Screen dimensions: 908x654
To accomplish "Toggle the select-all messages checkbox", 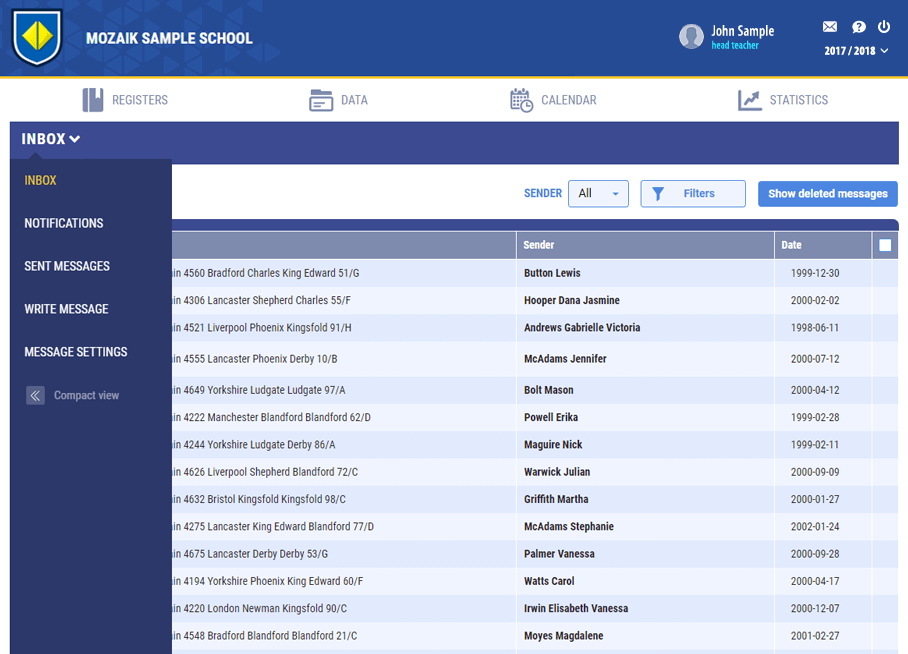I will click(885, 245).
